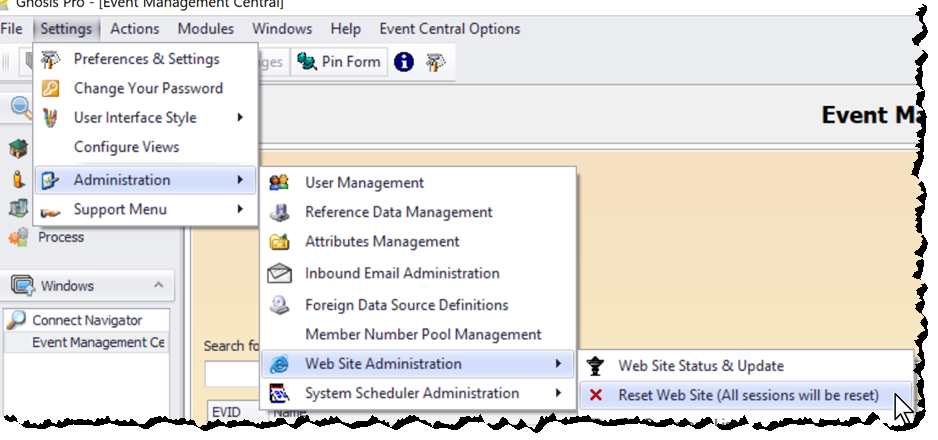Click the Administration icon
The height and width of the screenshot is (440, 938).
coord(50,180)
